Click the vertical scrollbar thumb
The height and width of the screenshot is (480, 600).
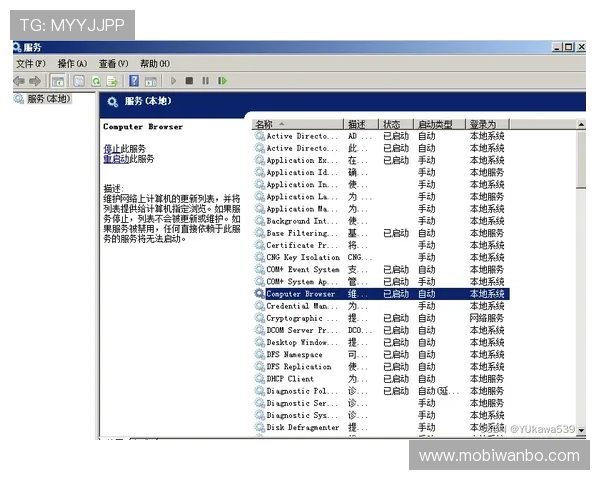click(581, 159)
